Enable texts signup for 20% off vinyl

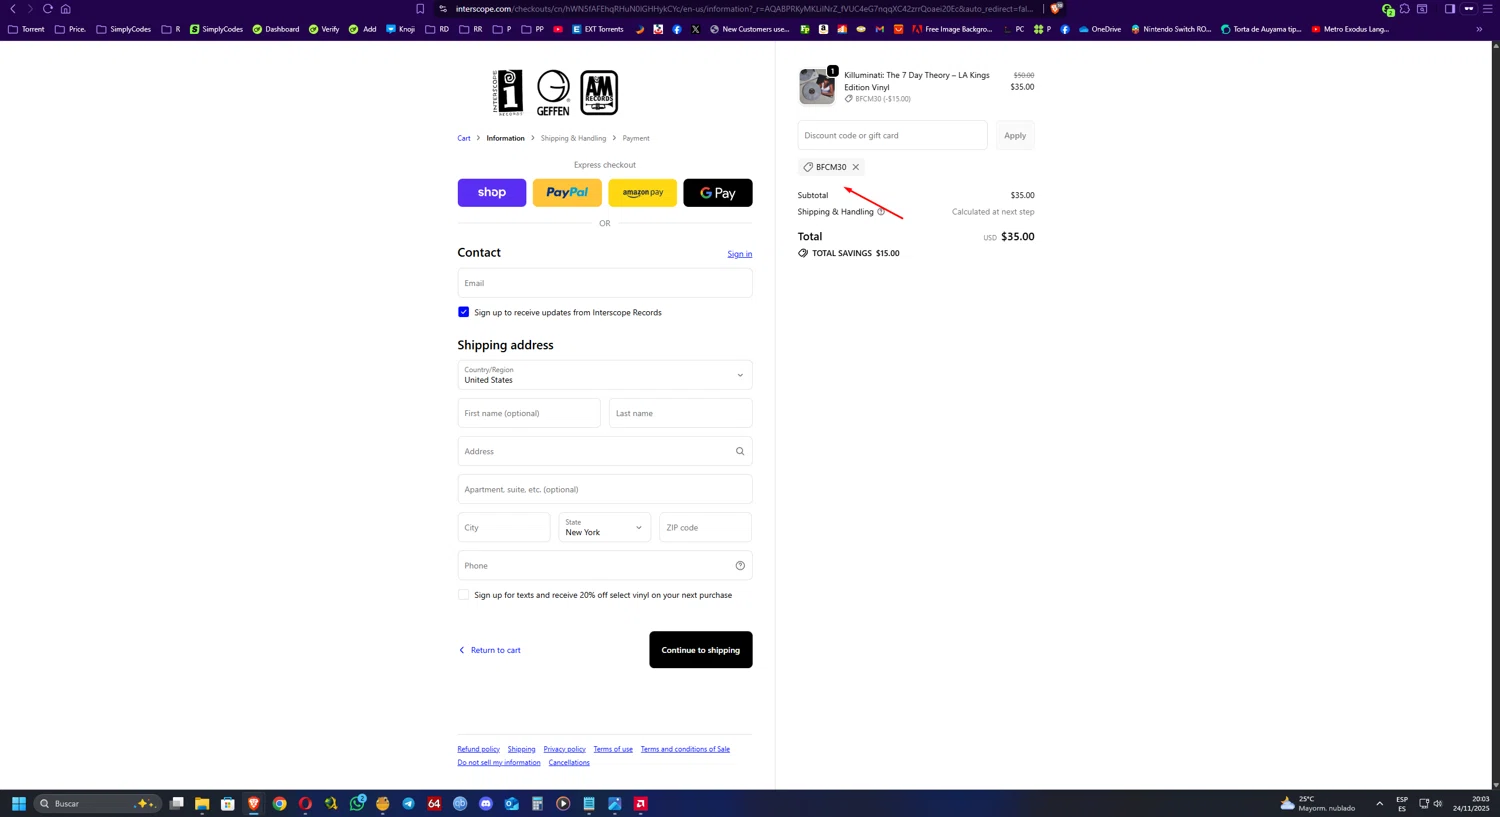(464, 595)
